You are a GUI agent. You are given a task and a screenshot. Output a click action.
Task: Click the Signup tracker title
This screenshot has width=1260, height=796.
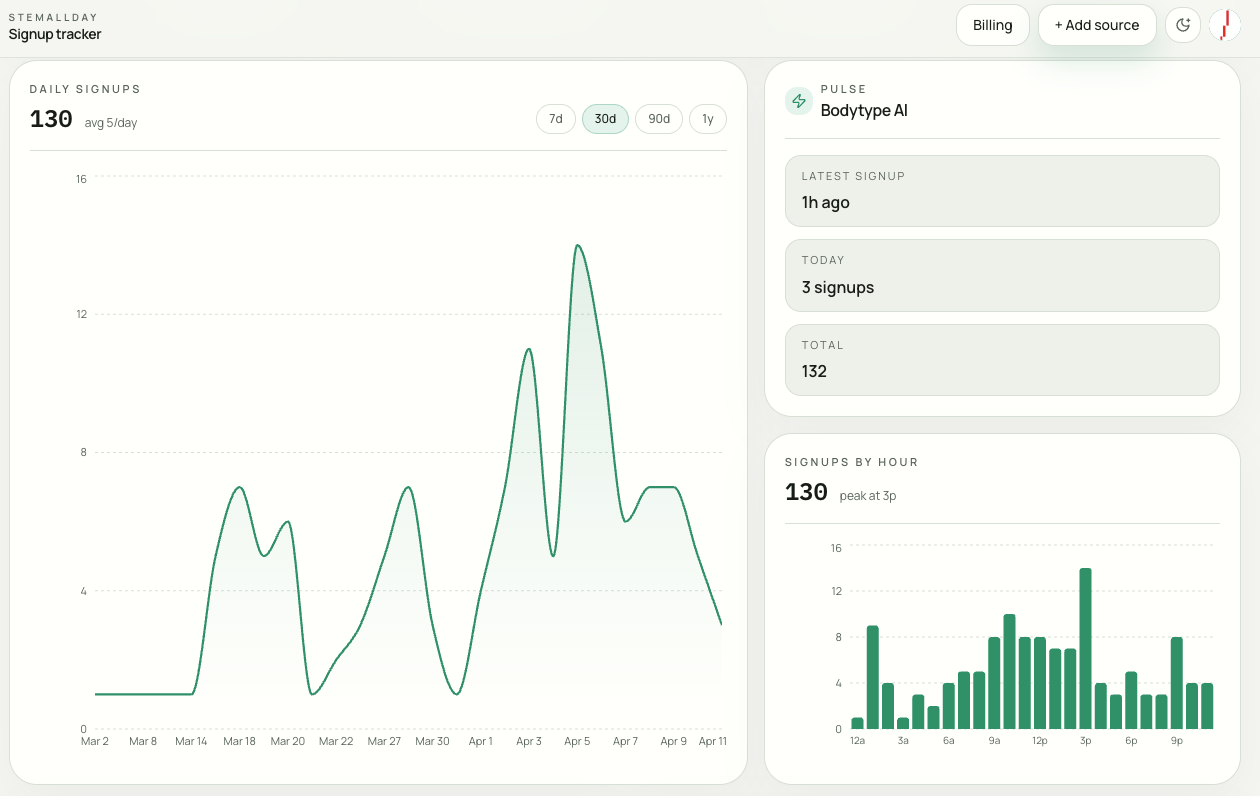[54, 33]
